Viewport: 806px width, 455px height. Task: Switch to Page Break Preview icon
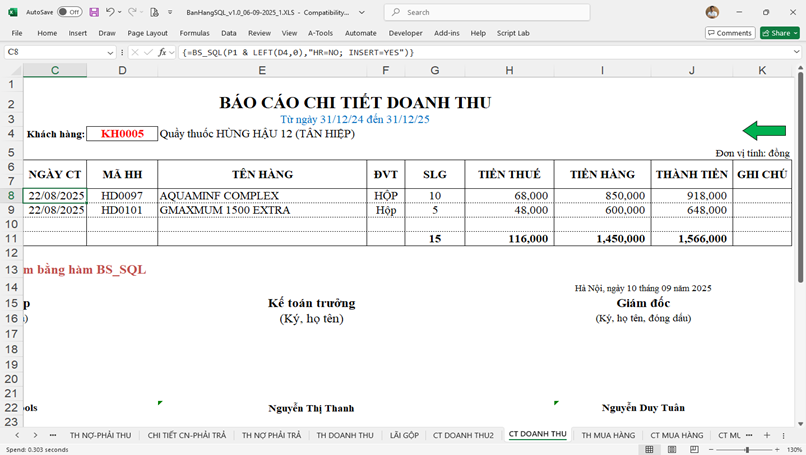694,449
